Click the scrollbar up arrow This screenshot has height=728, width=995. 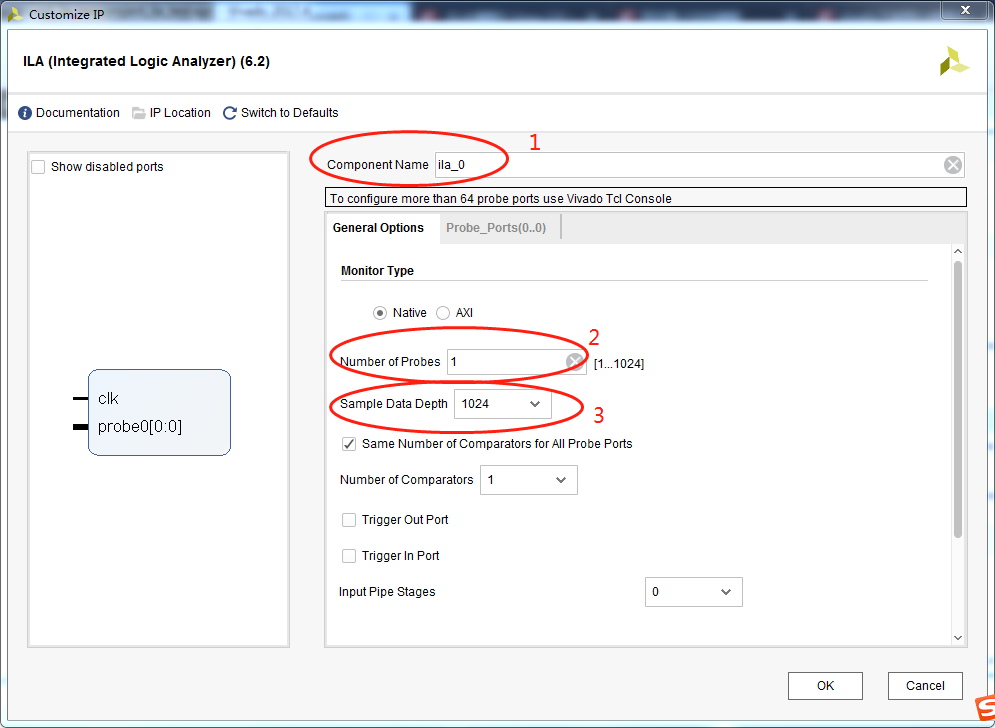click(958, 251)
